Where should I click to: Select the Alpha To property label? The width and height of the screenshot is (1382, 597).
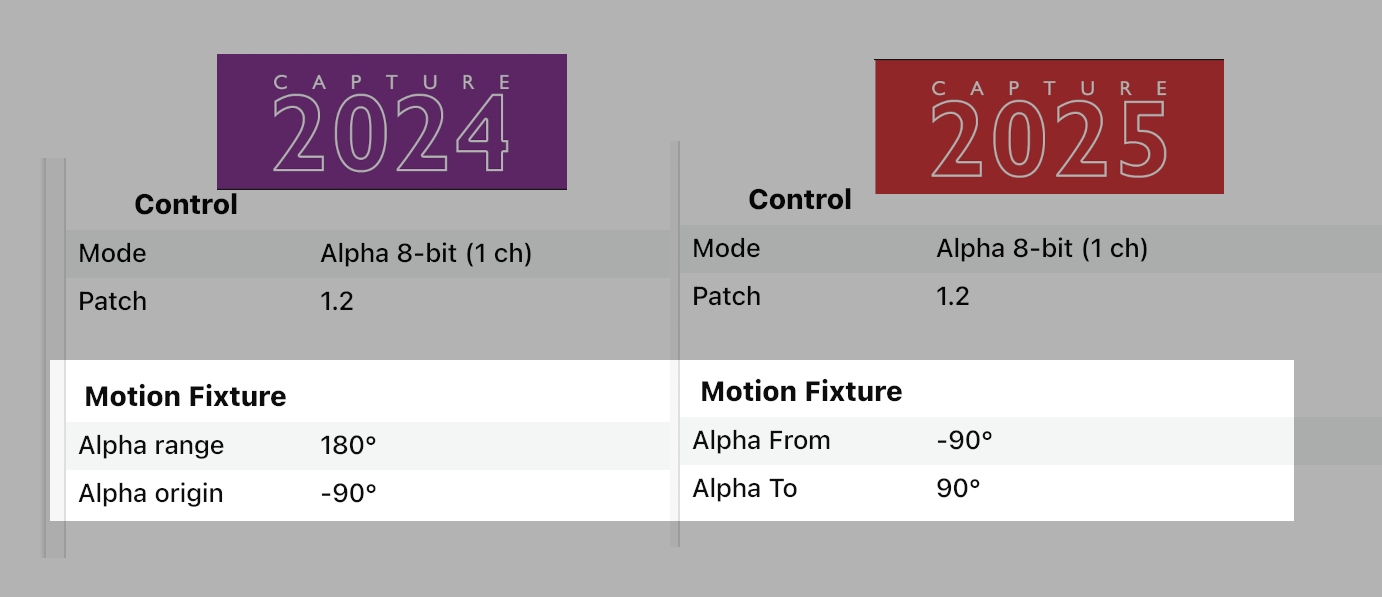[745, 489]
